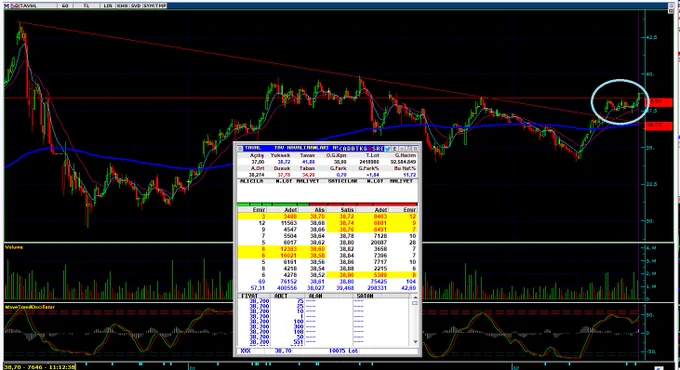Click the scroll down arrow of the trades list

[x=415, y=342]
